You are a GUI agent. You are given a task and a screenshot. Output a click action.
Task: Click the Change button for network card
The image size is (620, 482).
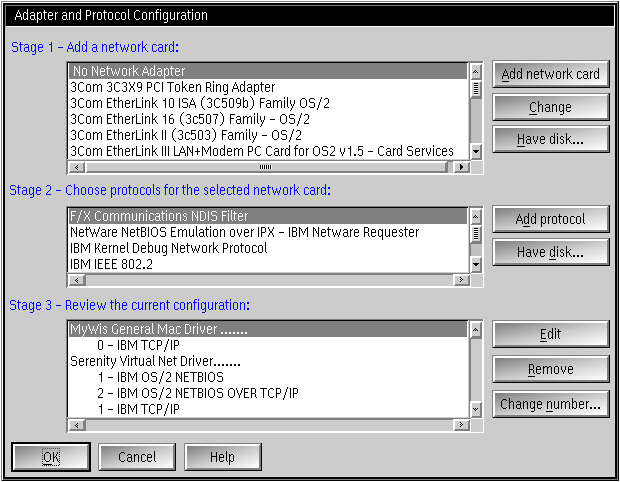(x=550, y=107)
